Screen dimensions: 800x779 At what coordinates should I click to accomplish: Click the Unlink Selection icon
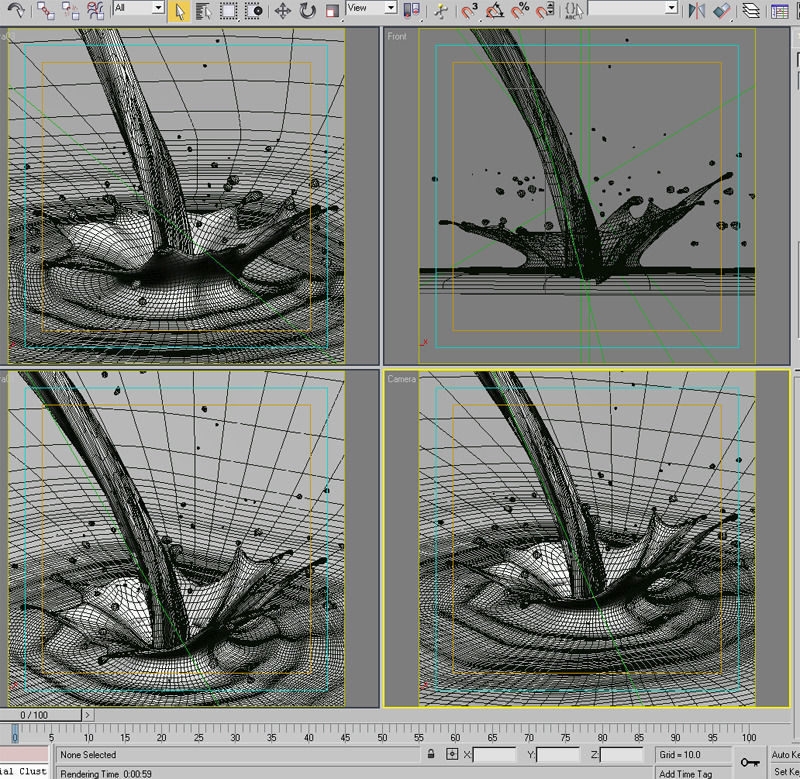tap(70, 10)
